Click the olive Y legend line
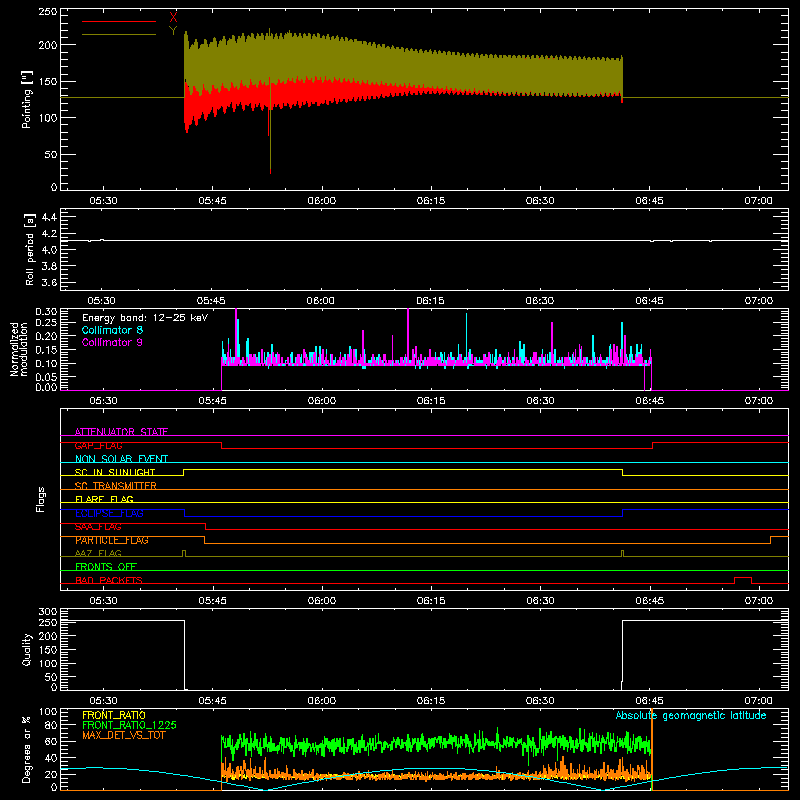This screenshot has height=800, width=800. click(119, 35)
